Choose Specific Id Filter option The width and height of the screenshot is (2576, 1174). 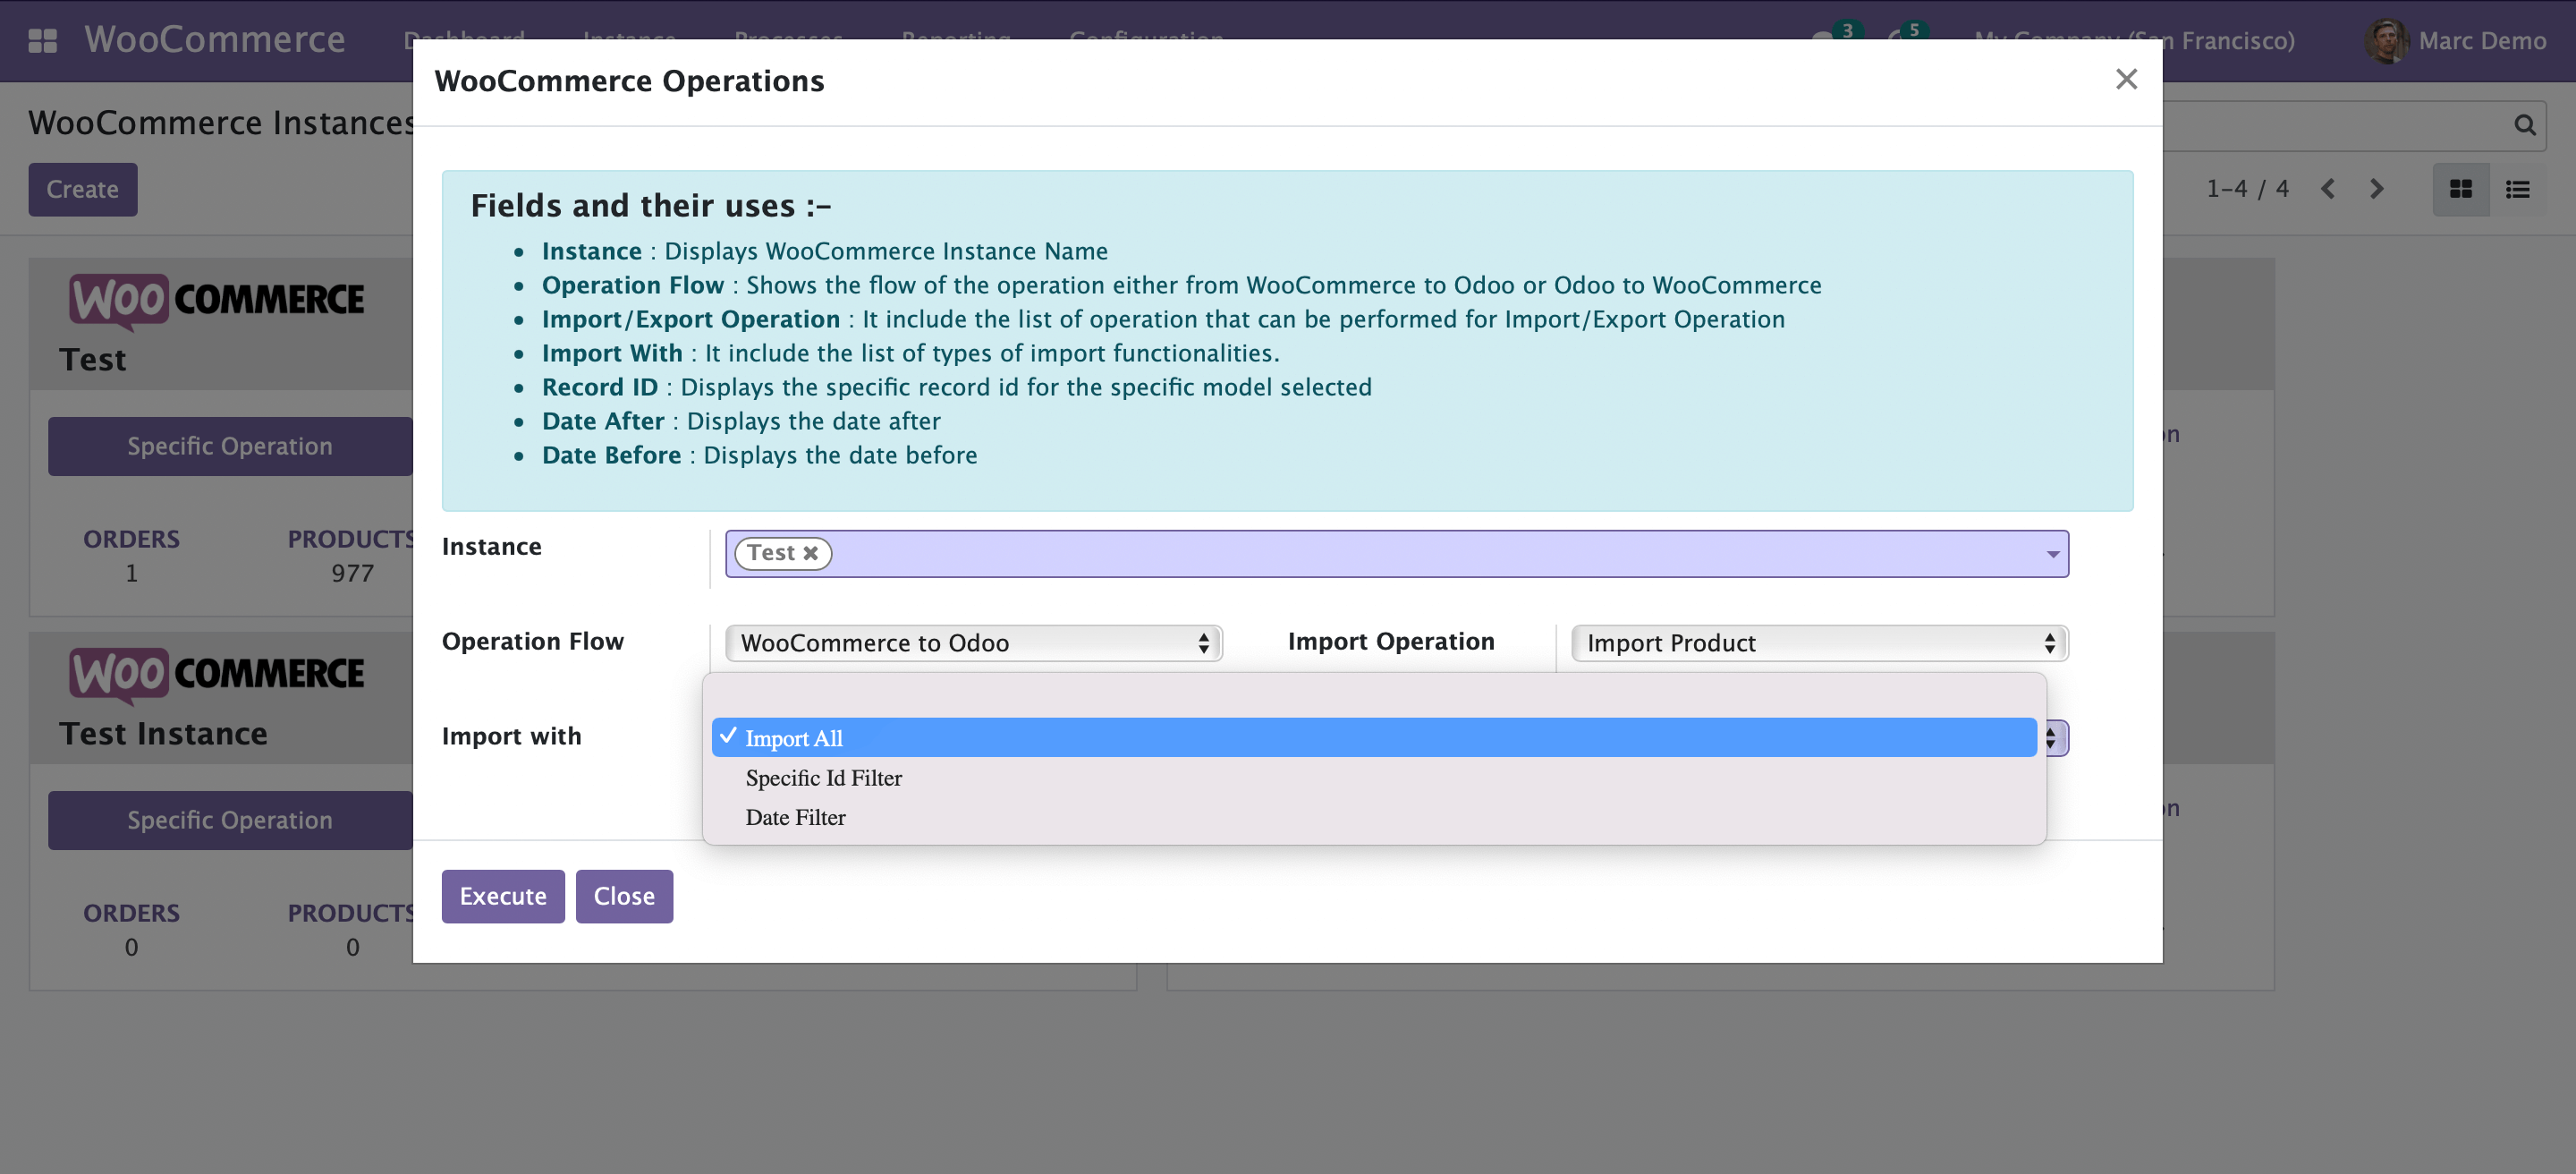pos(823,778)
